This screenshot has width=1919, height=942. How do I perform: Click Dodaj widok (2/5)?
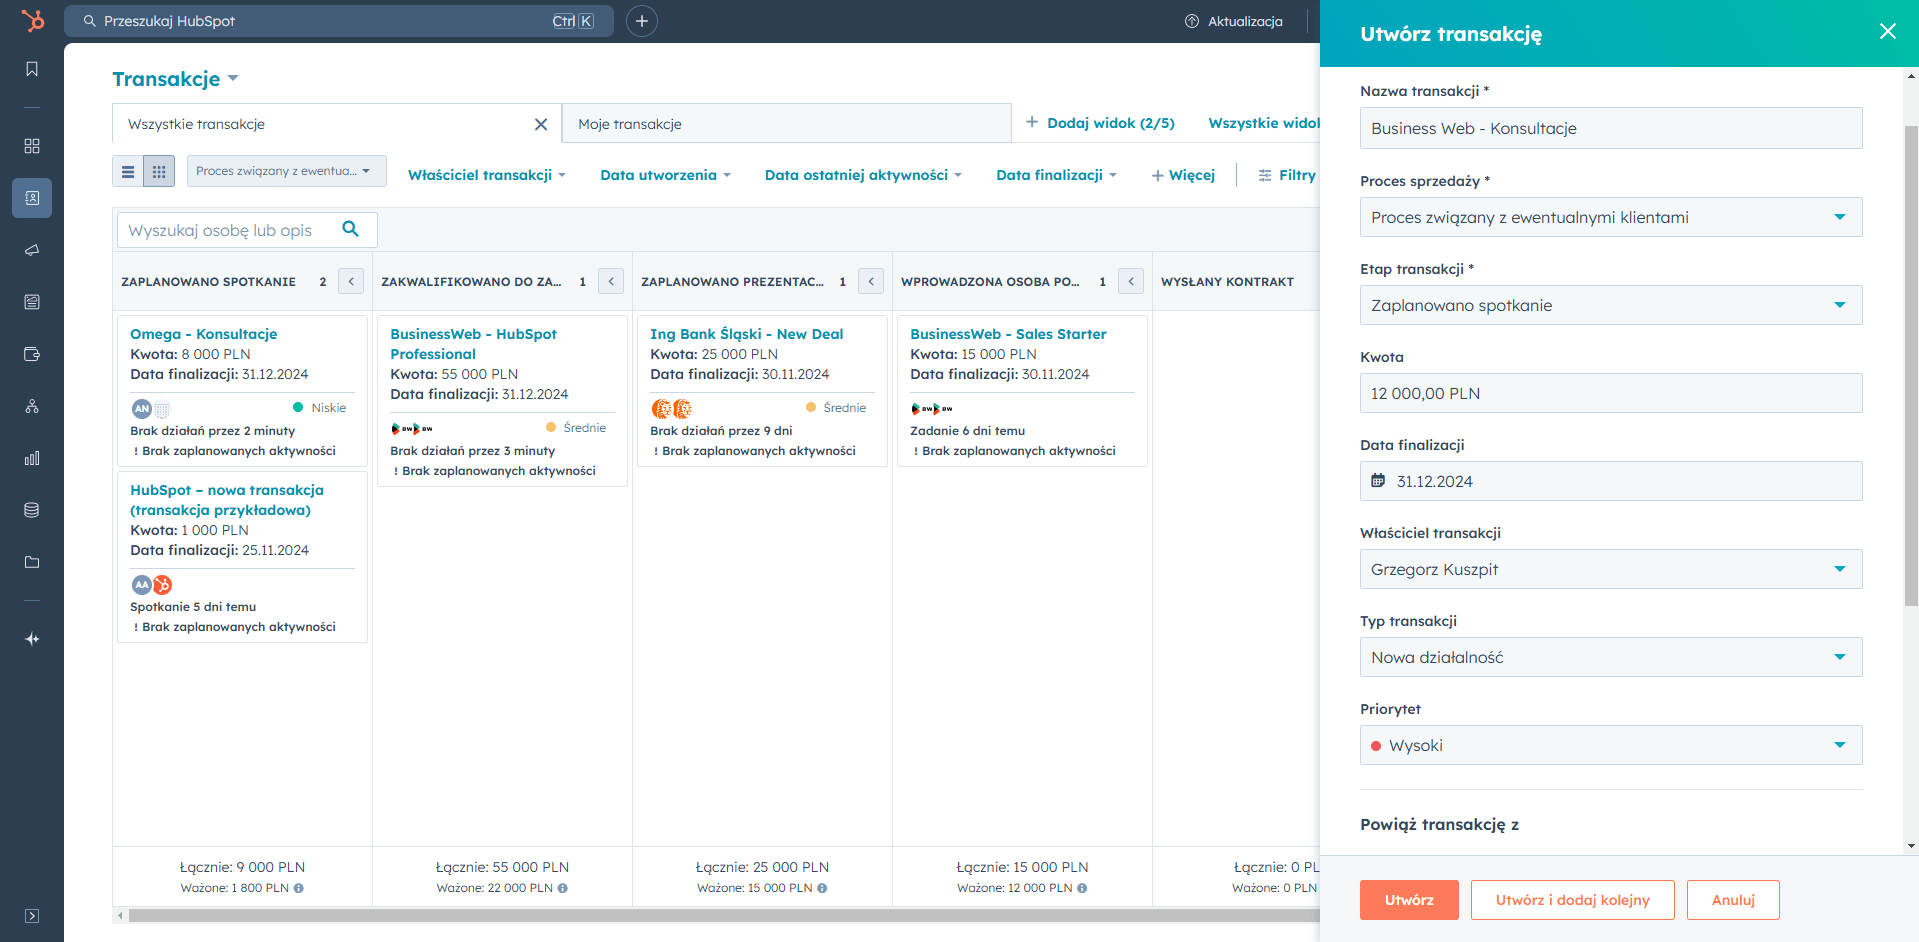[1100, 123]
